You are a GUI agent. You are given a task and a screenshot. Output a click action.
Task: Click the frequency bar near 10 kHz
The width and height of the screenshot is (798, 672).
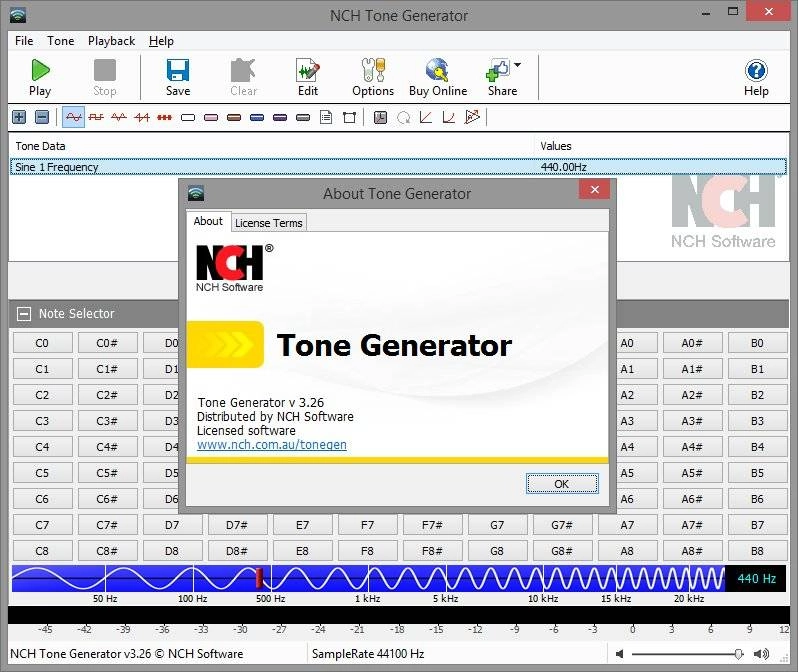coord(543,578)
